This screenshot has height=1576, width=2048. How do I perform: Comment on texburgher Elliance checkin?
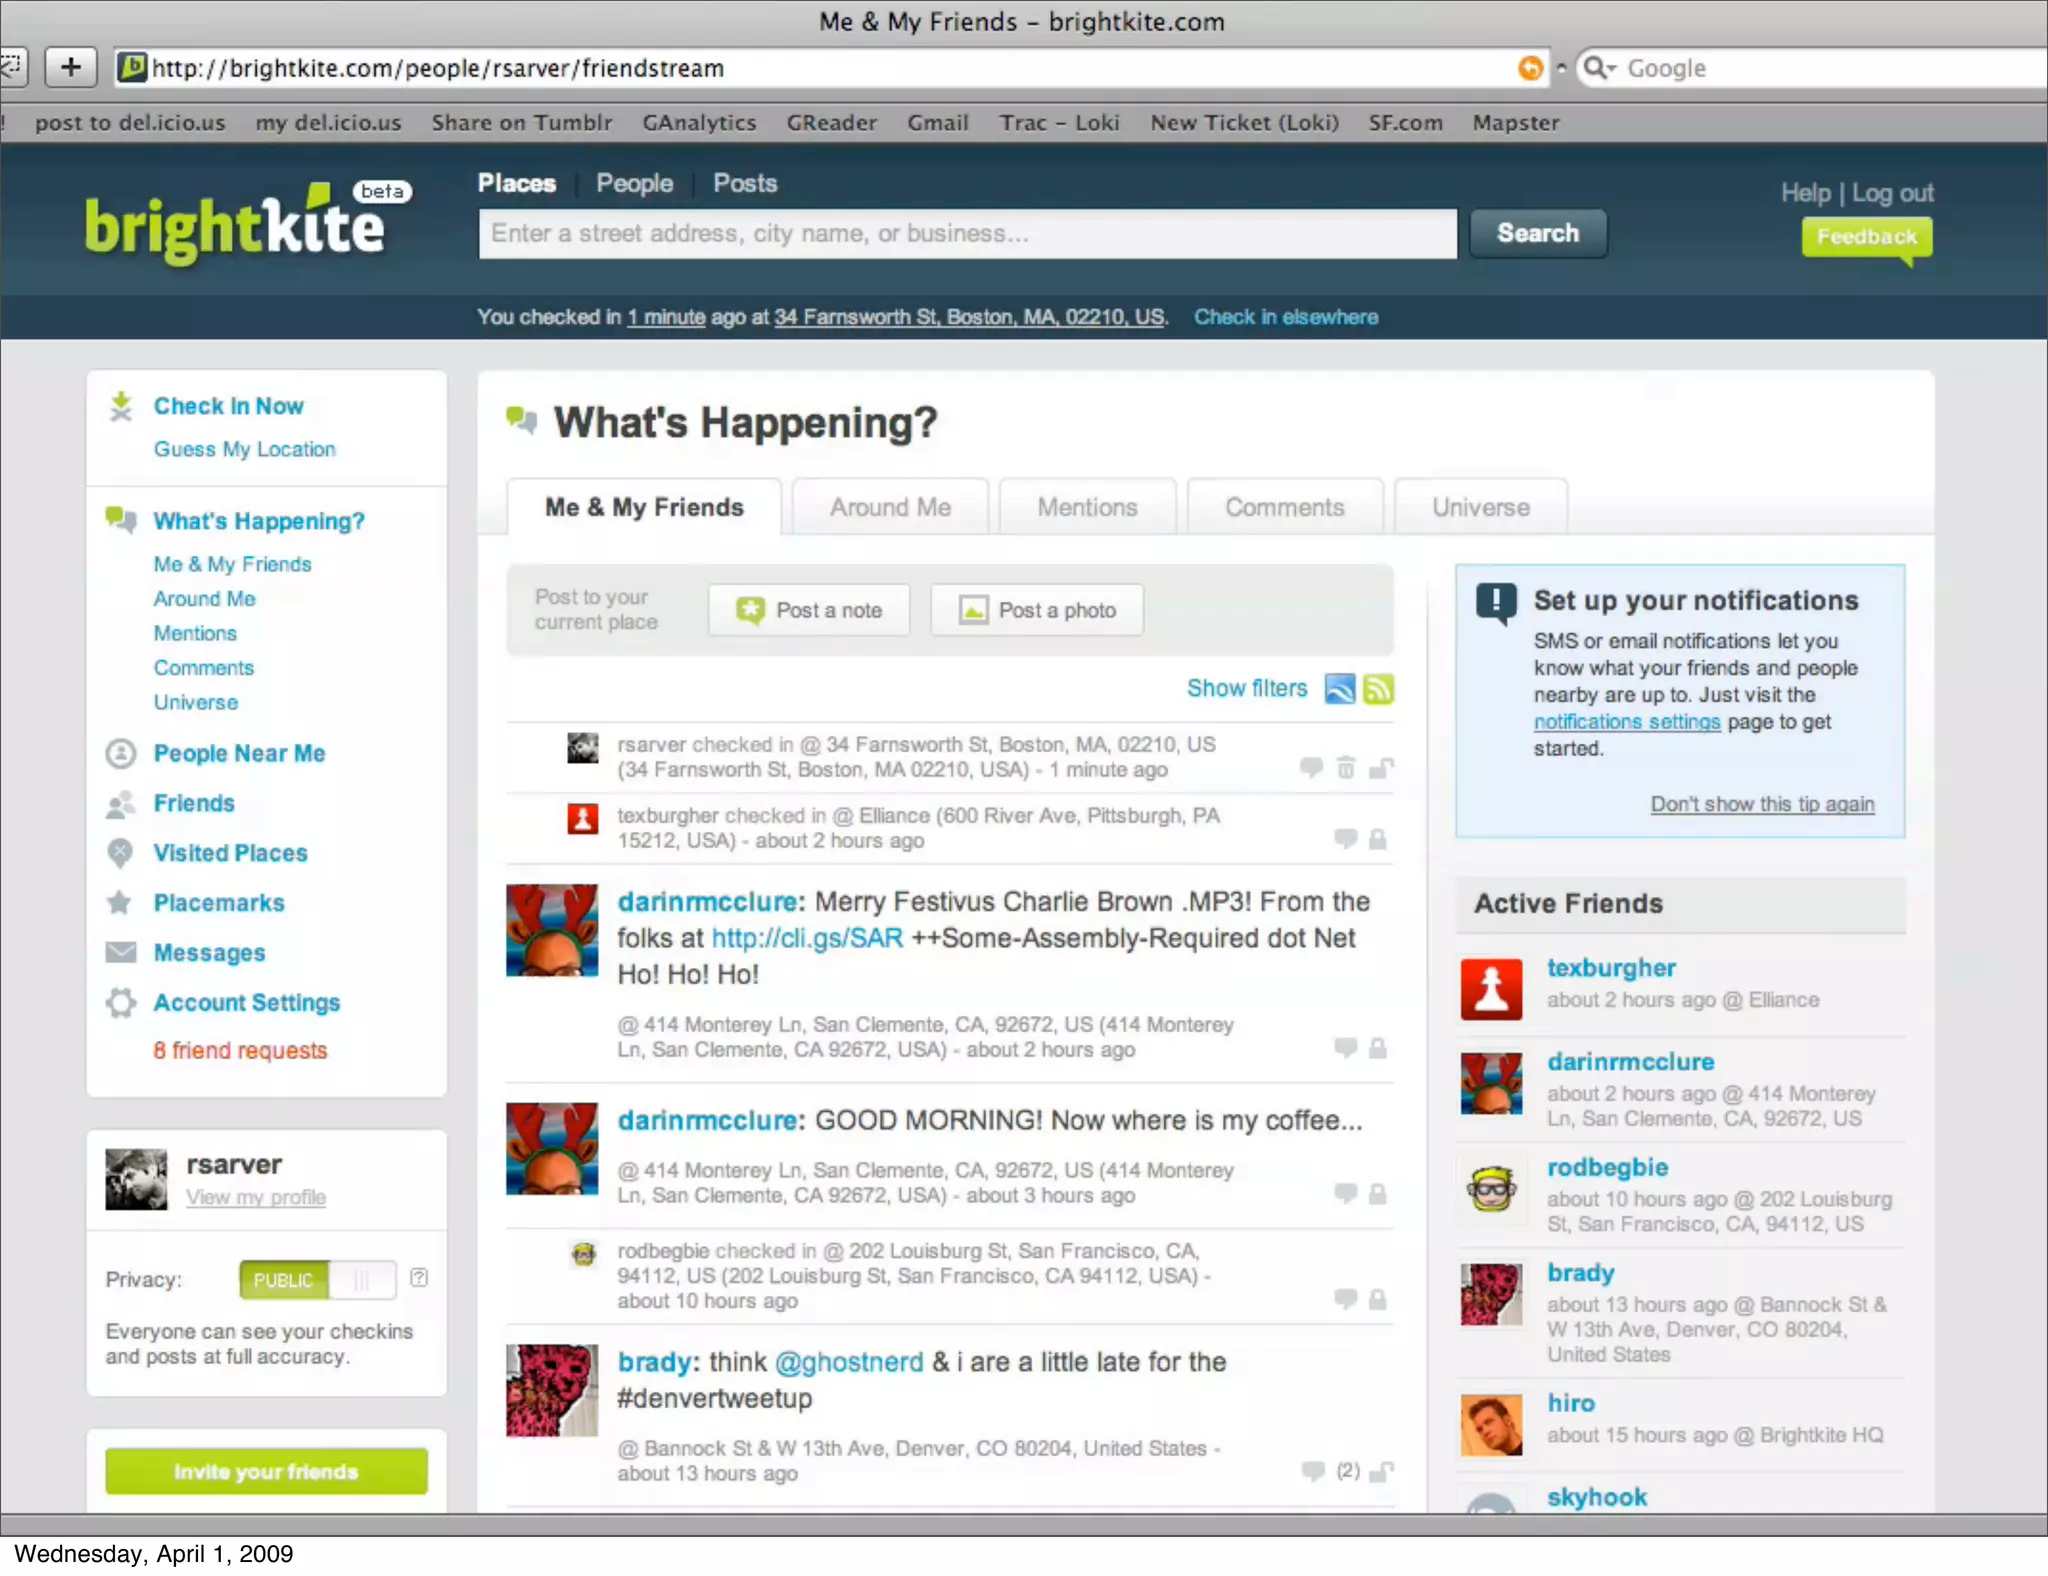[1346, 838]
